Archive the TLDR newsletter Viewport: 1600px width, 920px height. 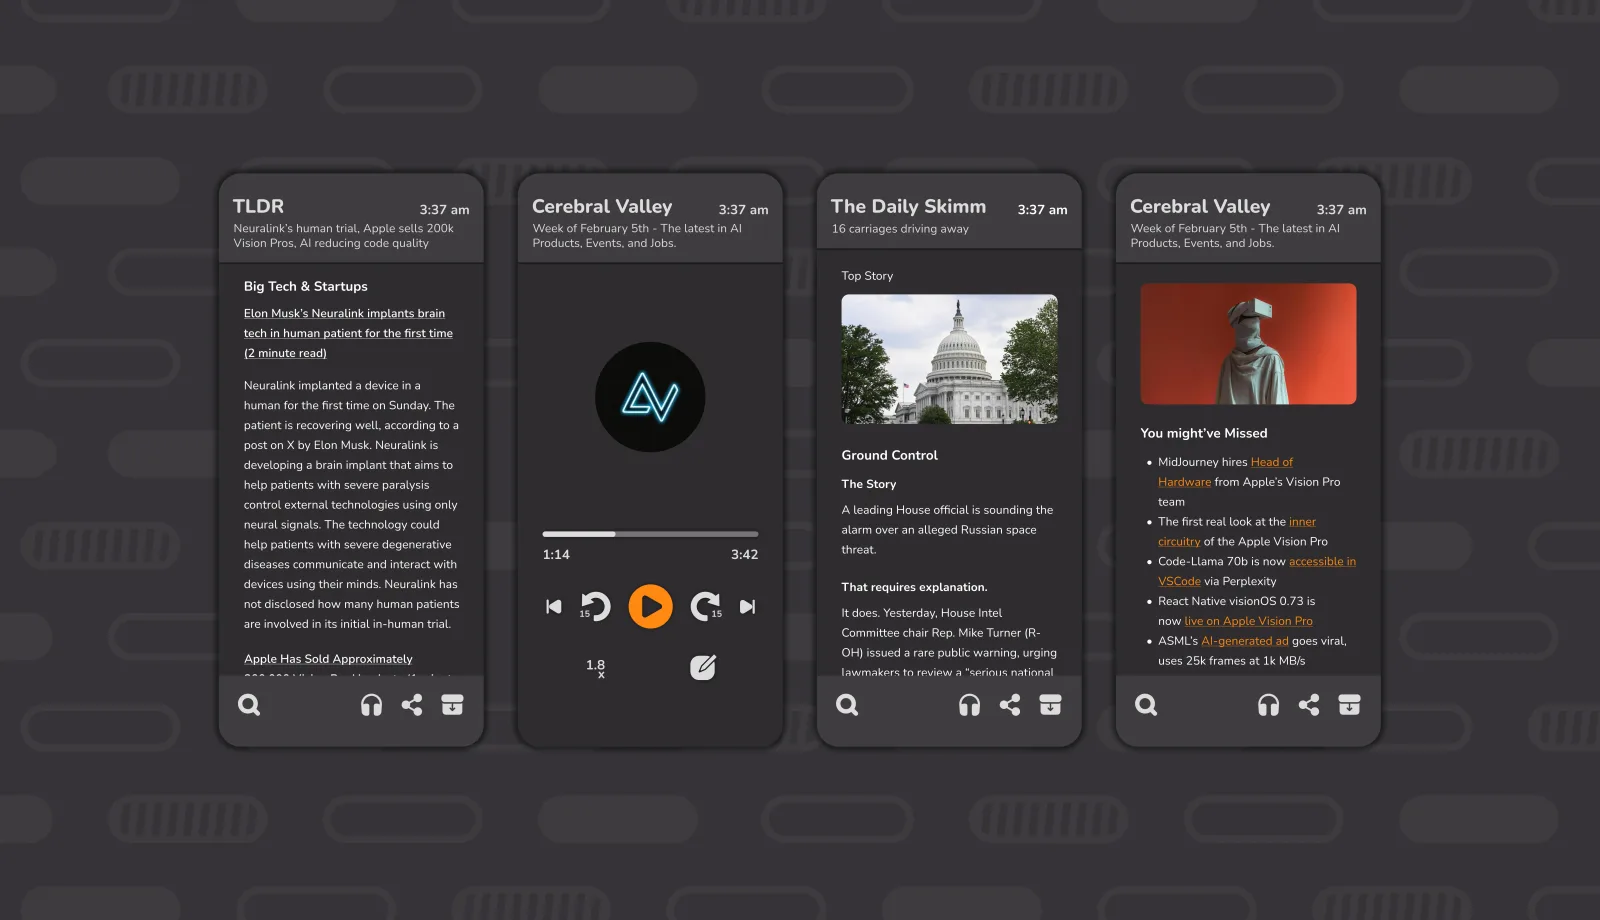(452, 705)
